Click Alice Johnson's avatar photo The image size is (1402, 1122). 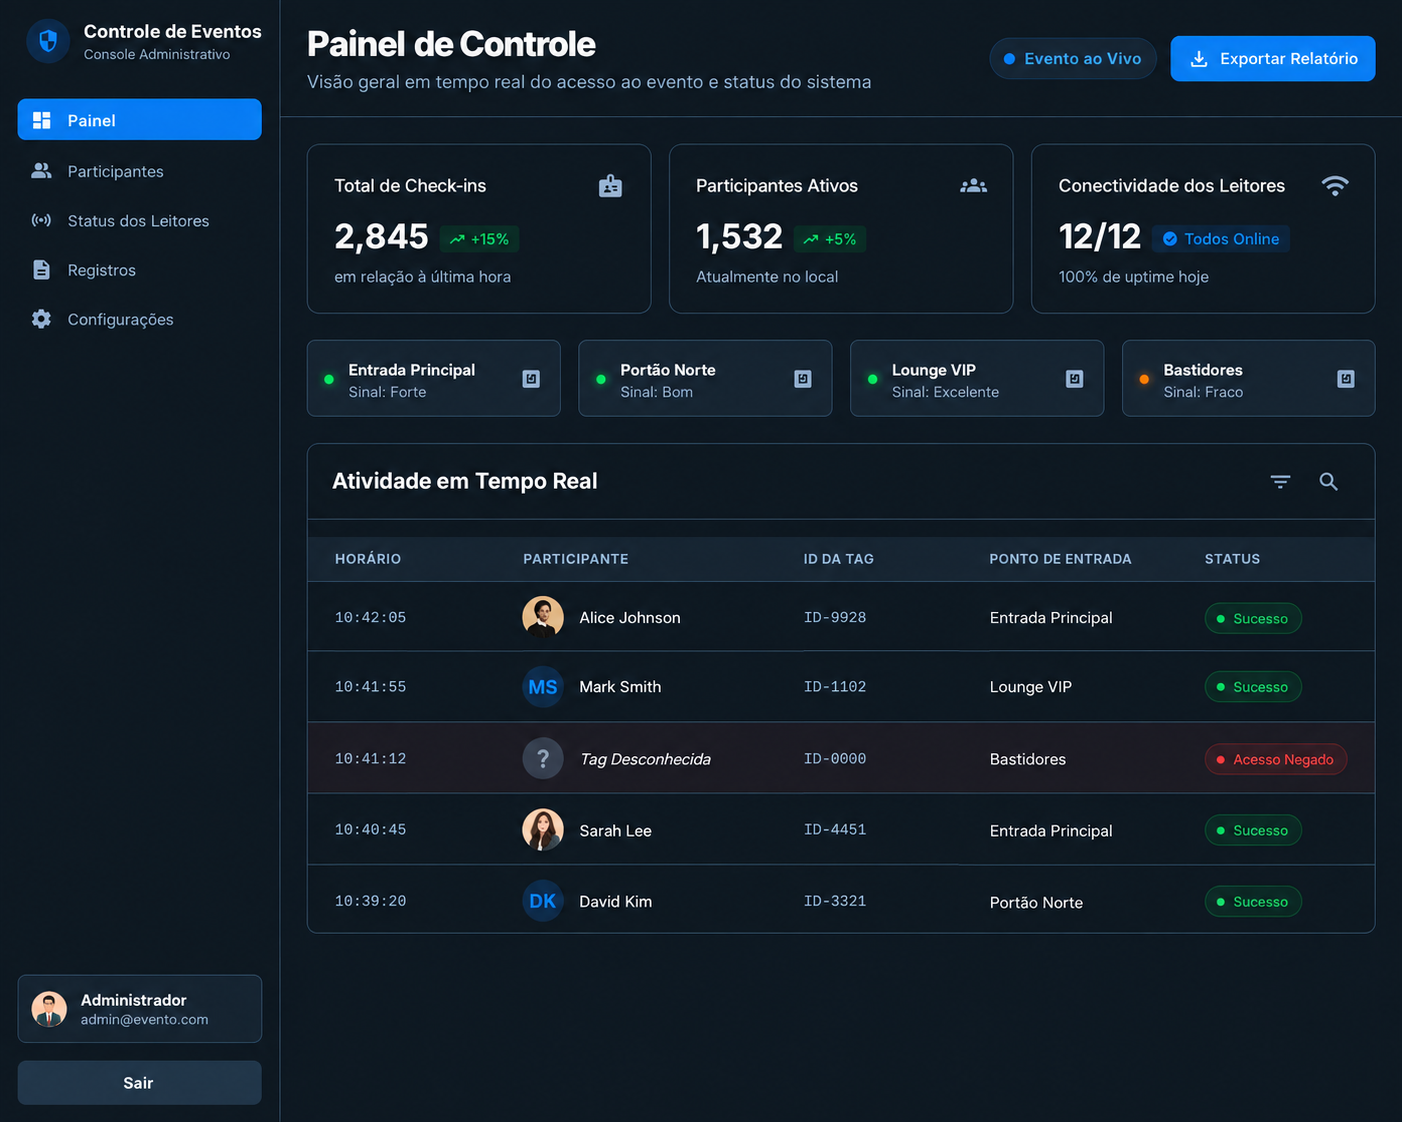(543, 617)
